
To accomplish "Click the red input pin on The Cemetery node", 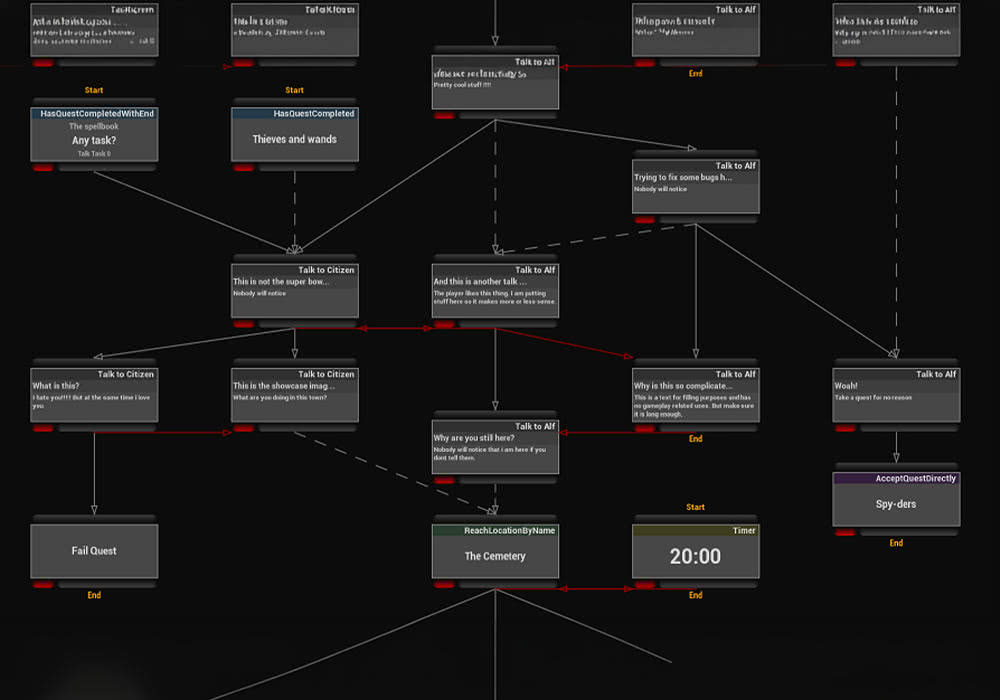I will 443,585.
